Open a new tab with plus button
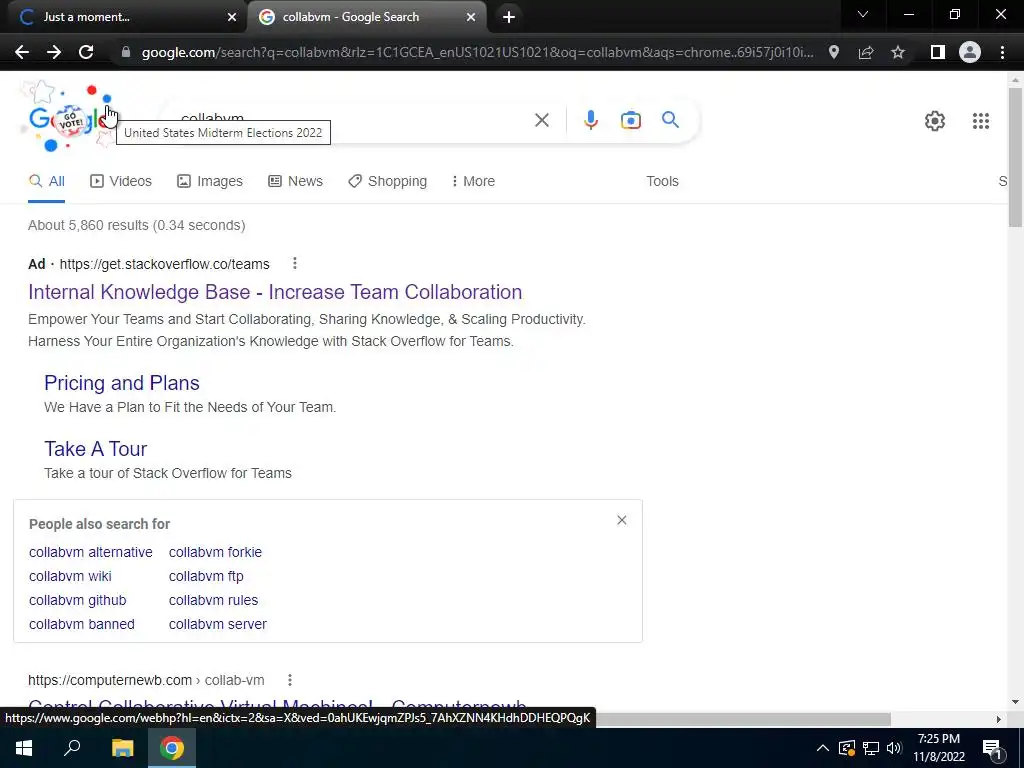 (509, 17)
